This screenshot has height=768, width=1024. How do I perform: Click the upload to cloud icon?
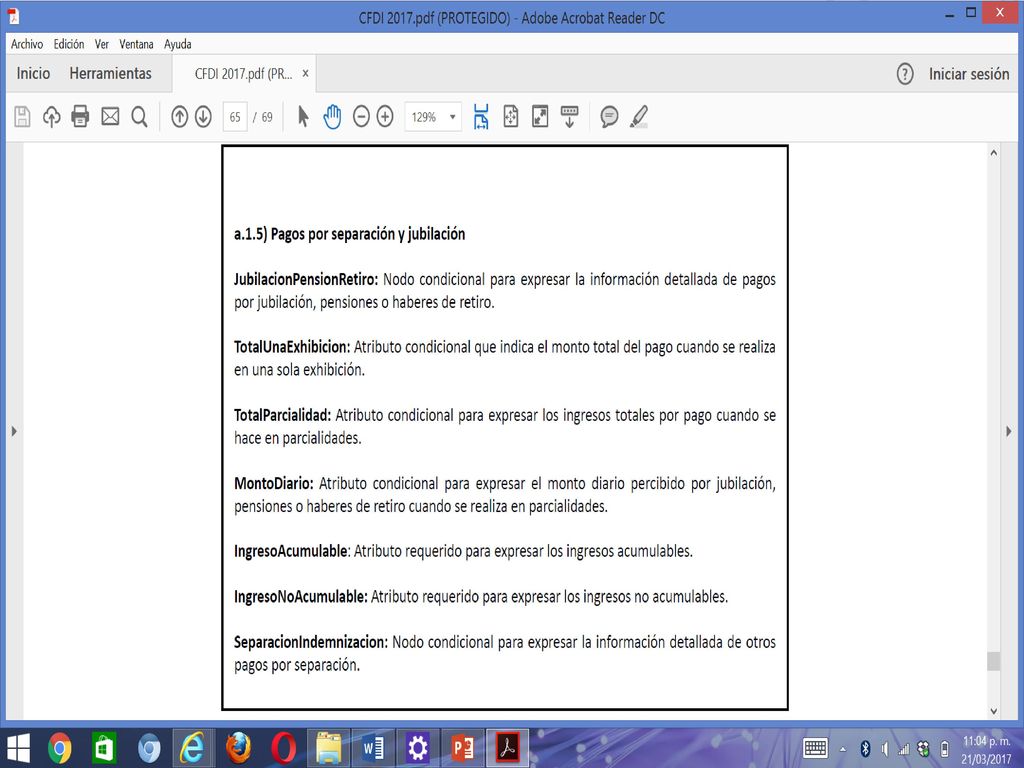52,117
